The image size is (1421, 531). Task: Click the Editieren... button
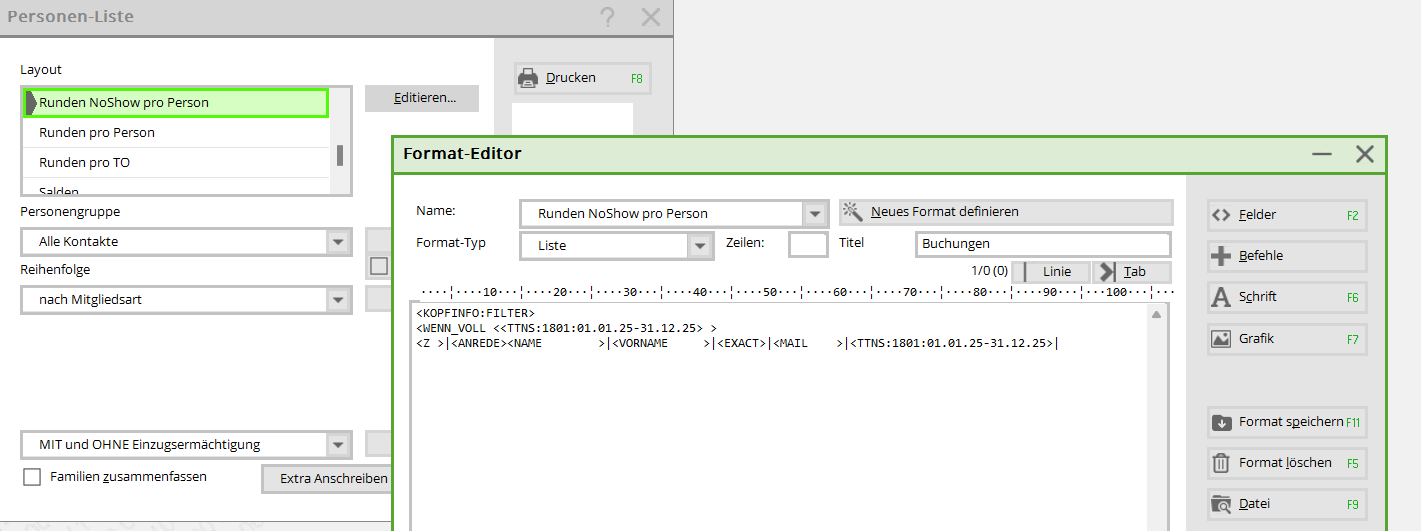(422, 98)
